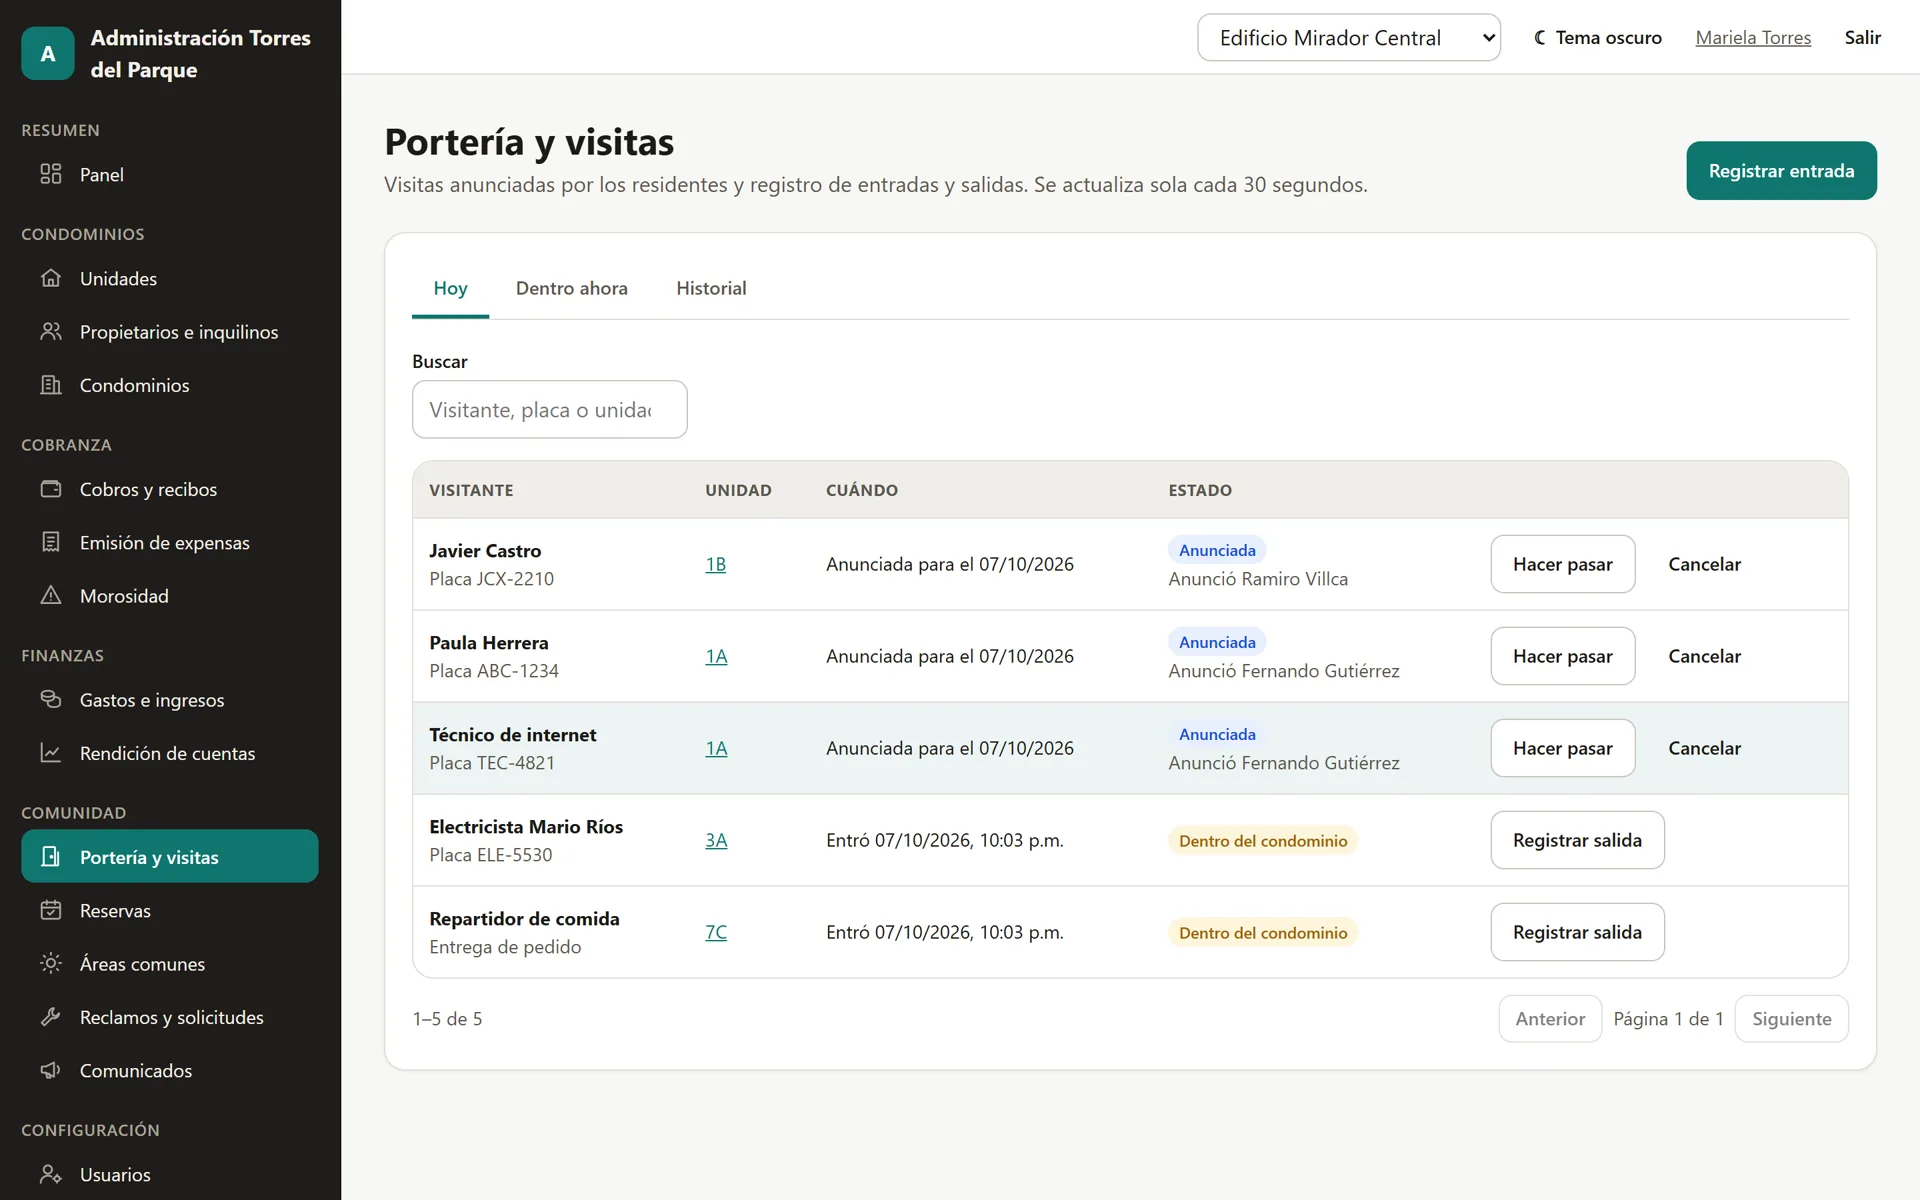Cancel Paula Herrera's announced visit

(1704, 656)
